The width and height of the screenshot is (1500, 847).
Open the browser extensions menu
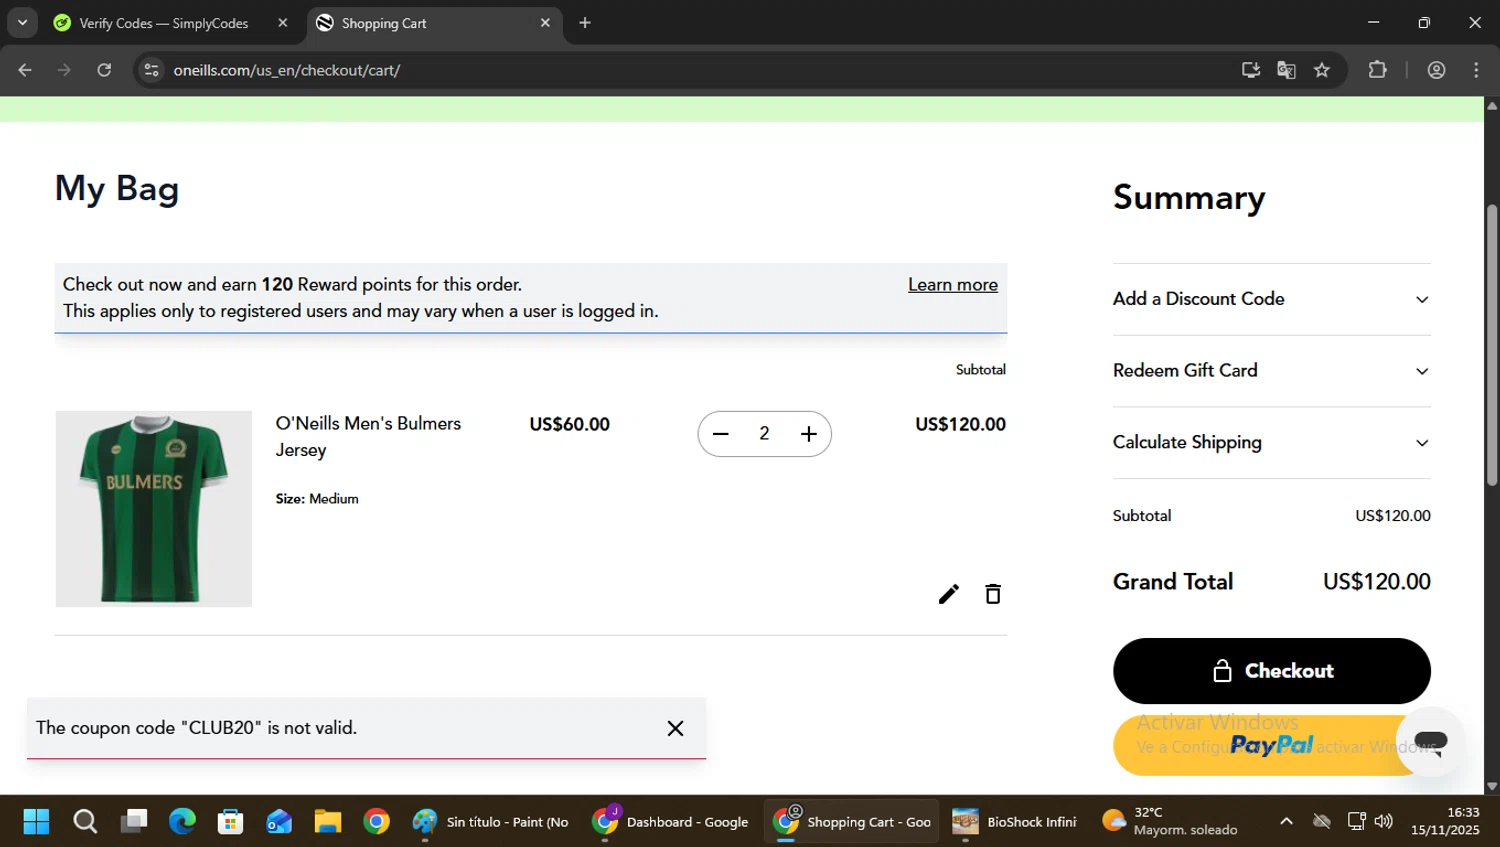(1377, 70)
